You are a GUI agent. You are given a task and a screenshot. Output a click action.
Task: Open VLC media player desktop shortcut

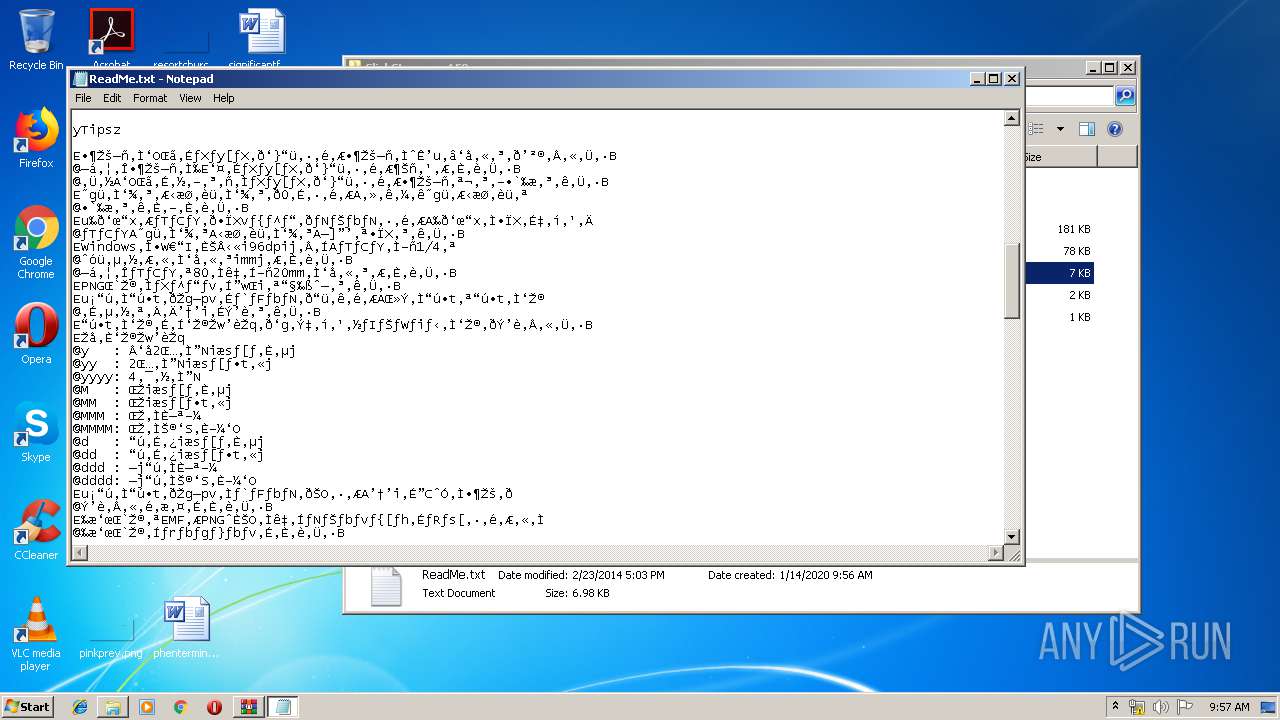click(36, 634)
